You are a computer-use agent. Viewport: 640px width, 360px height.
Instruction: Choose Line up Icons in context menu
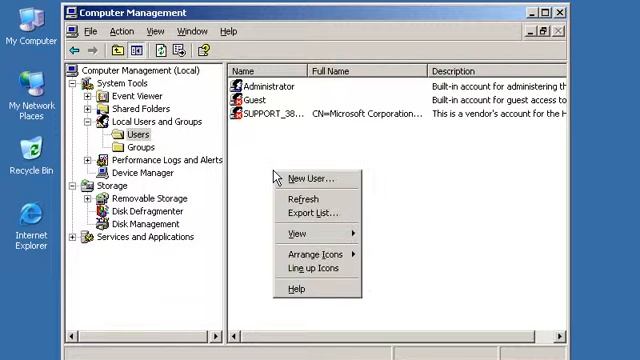click(x=317, y=268)
